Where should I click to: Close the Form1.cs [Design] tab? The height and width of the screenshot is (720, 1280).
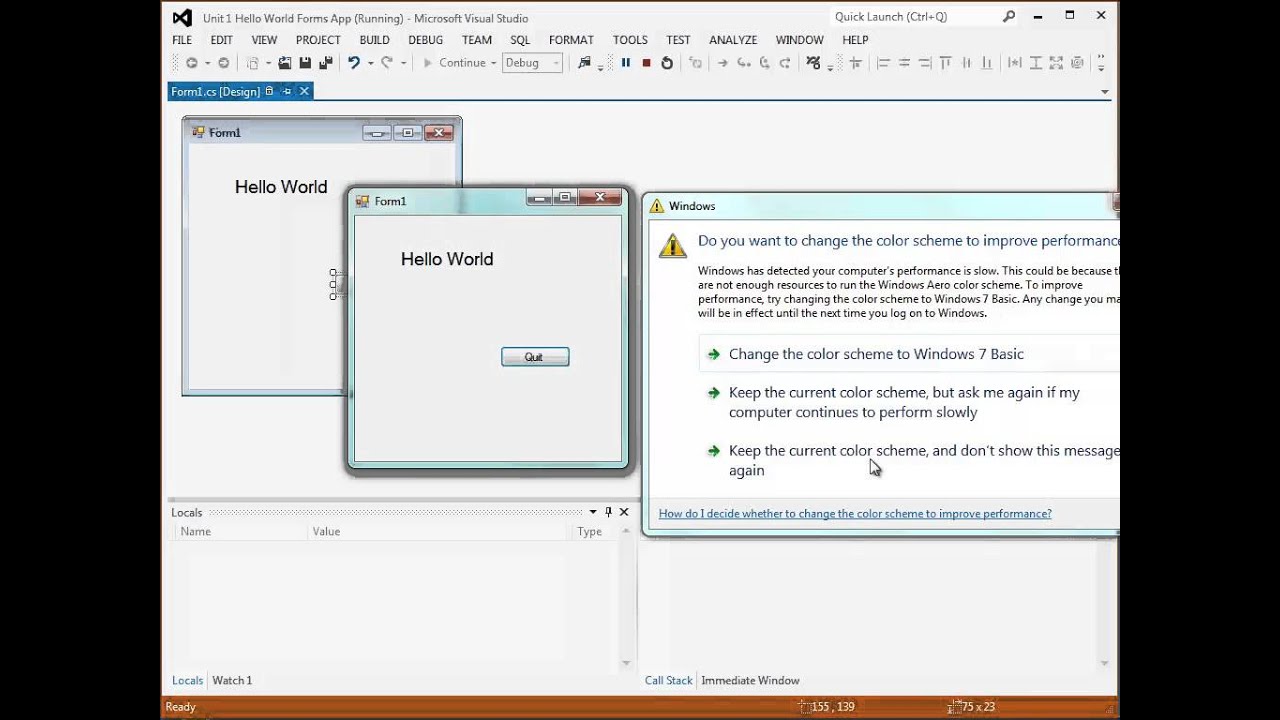point(305,91)
